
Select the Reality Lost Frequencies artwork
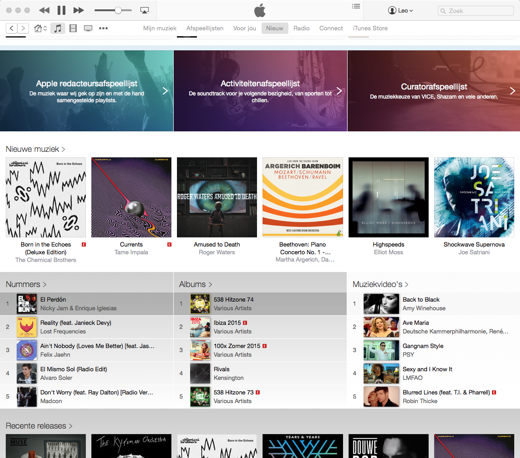tap(27, 327)
